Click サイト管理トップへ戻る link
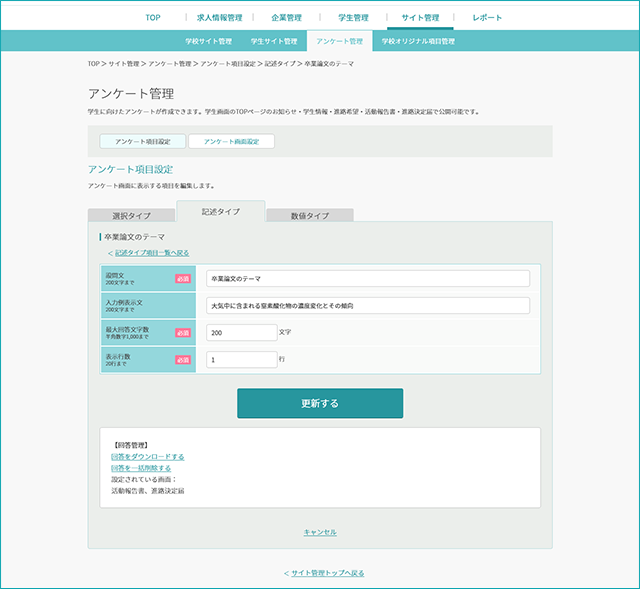 tap(328, 573)
